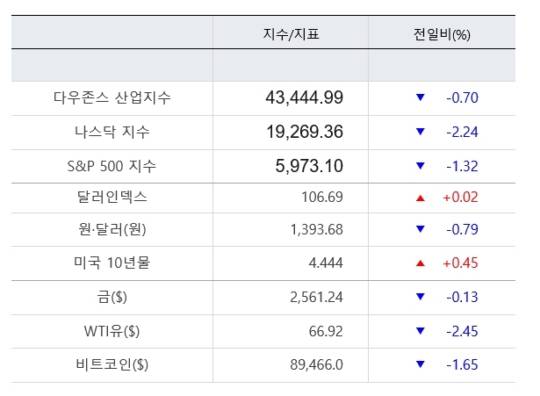Click the WTI유($) row label

coord(112,331)
